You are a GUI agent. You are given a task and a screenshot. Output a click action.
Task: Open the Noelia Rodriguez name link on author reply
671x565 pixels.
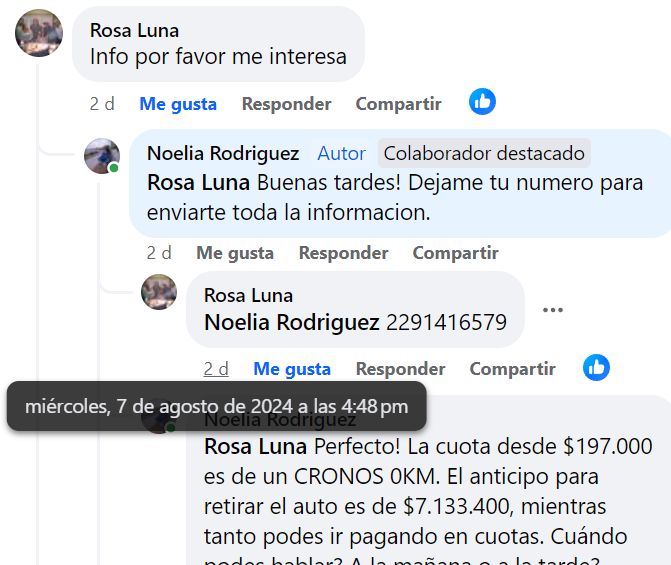pos(223,153)
